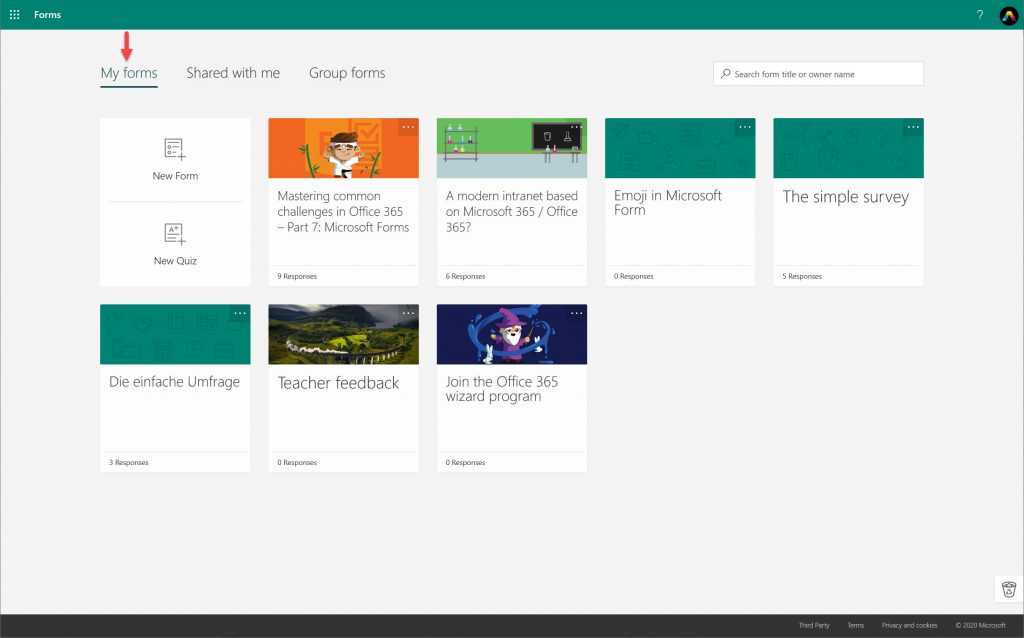
Task: Open 'A modern intranet based on Microsoft 365' form
Action: (512, 212)
